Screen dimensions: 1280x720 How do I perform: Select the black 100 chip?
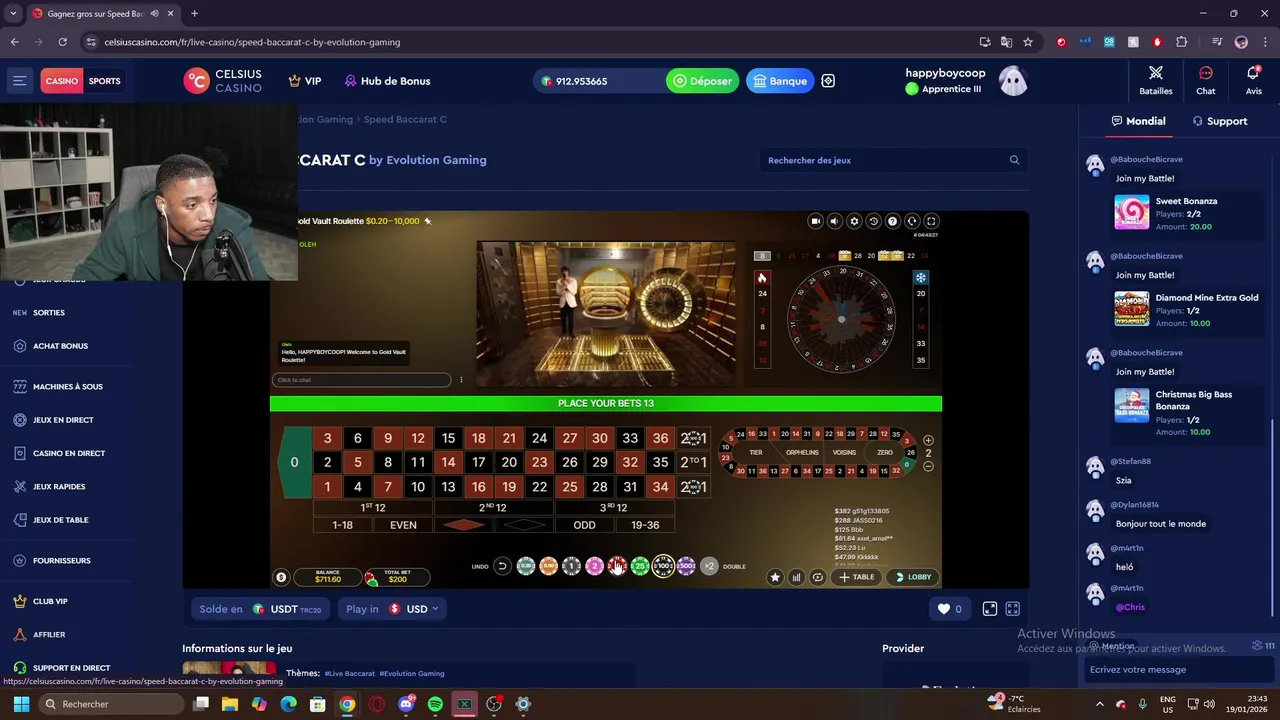click(663, 567)
